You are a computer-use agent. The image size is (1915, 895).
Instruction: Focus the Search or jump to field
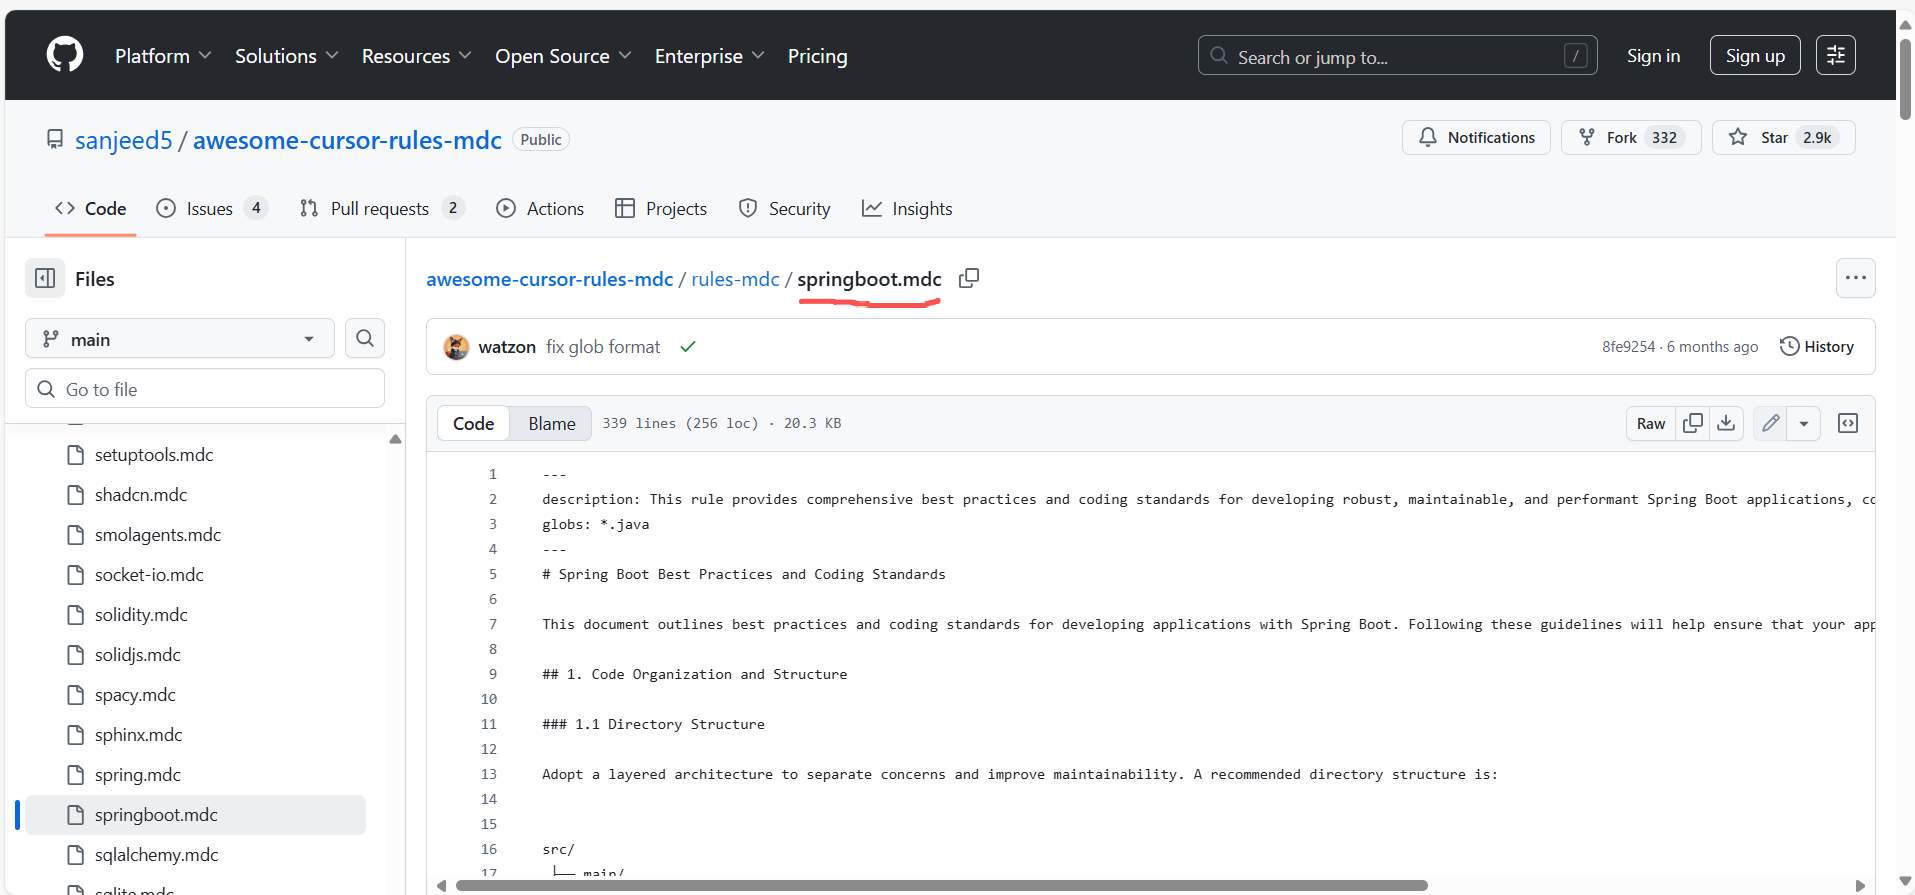1397,55
